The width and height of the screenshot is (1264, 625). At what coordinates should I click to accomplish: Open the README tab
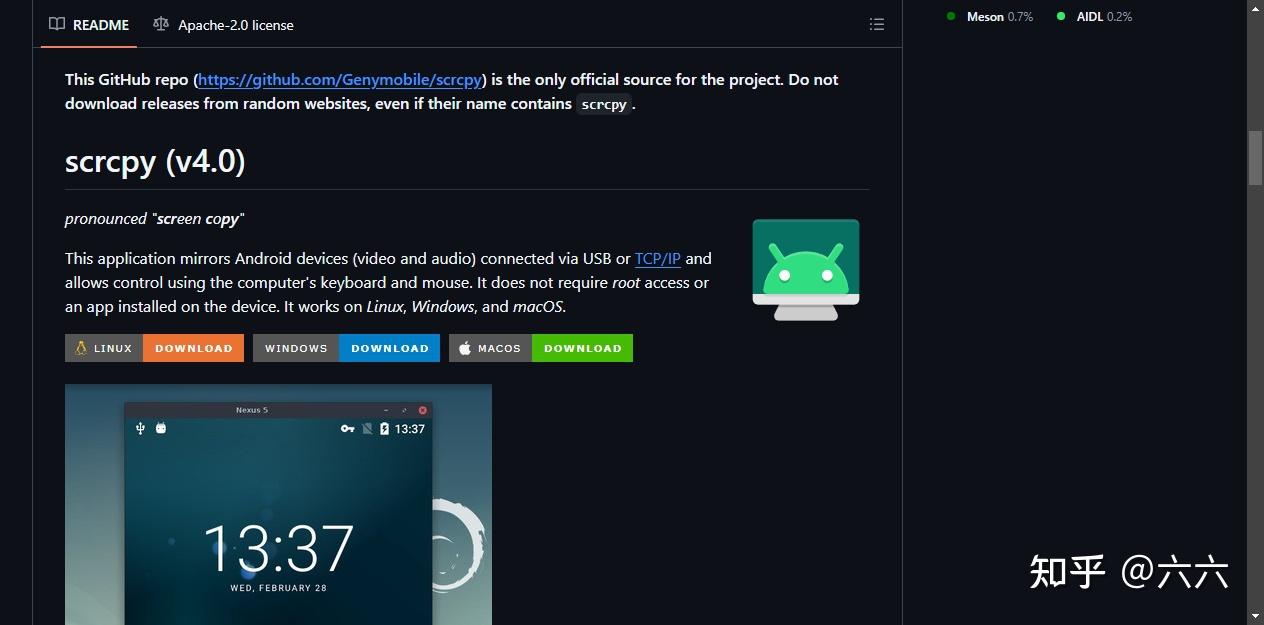pos(89,25)
